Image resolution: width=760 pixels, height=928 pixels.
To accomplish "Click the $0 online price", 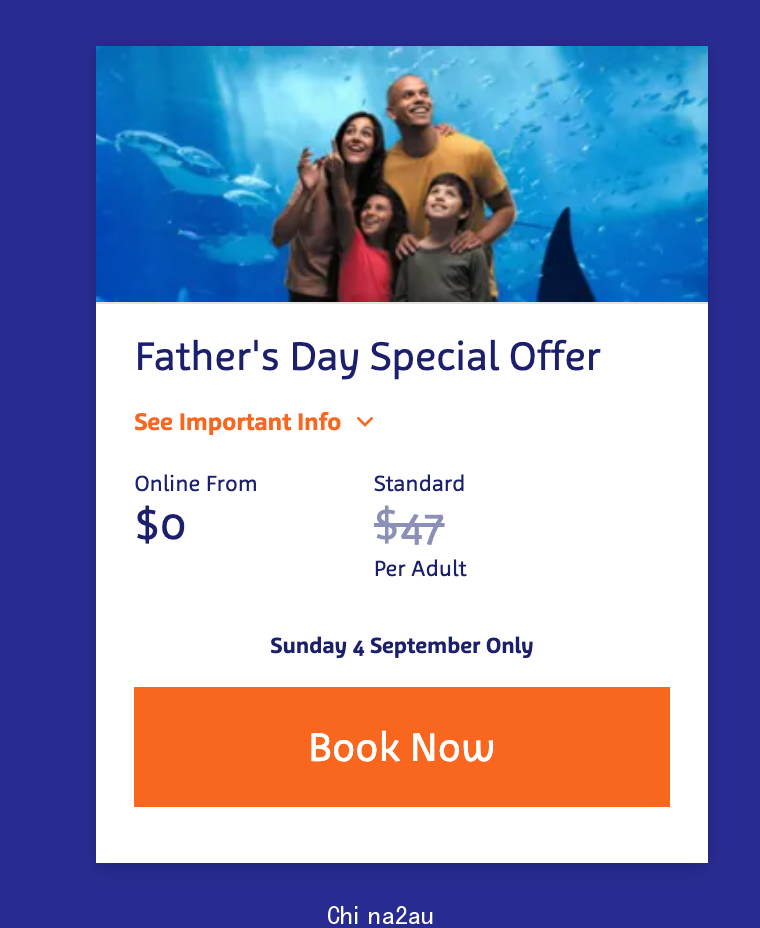I will [160, 524].
